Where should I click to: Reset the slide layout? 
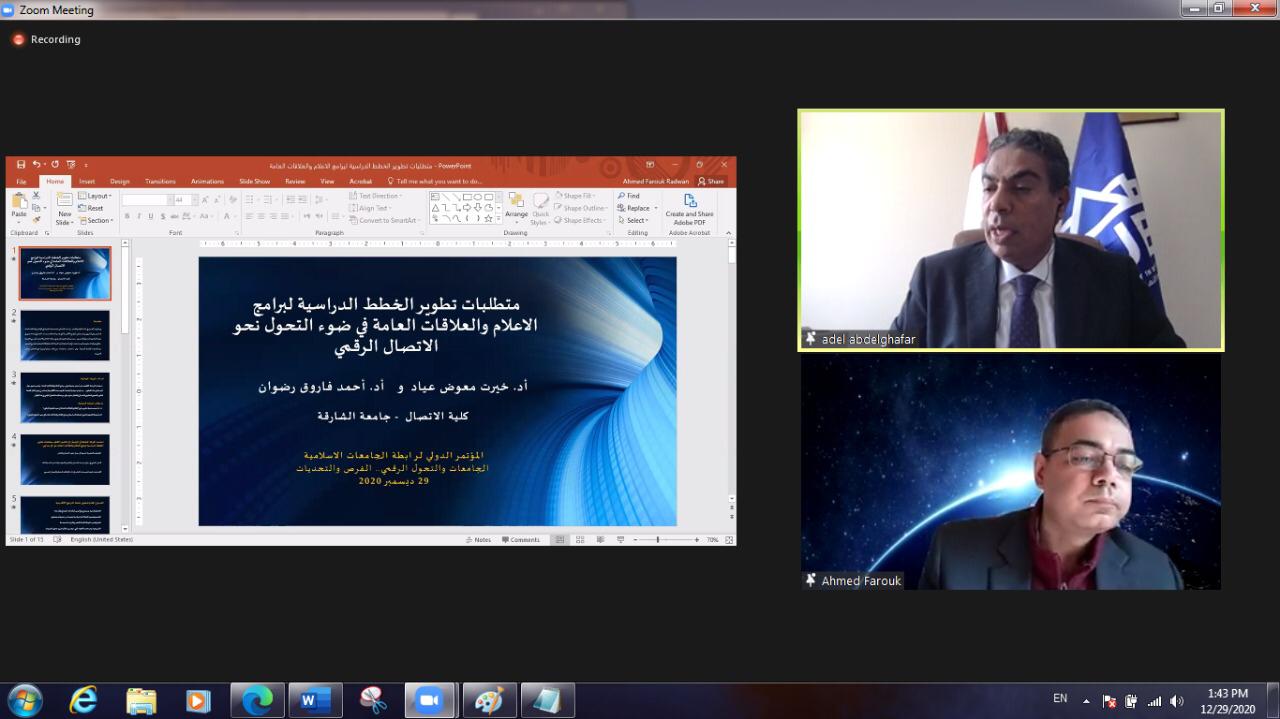[x=90, y=208]
